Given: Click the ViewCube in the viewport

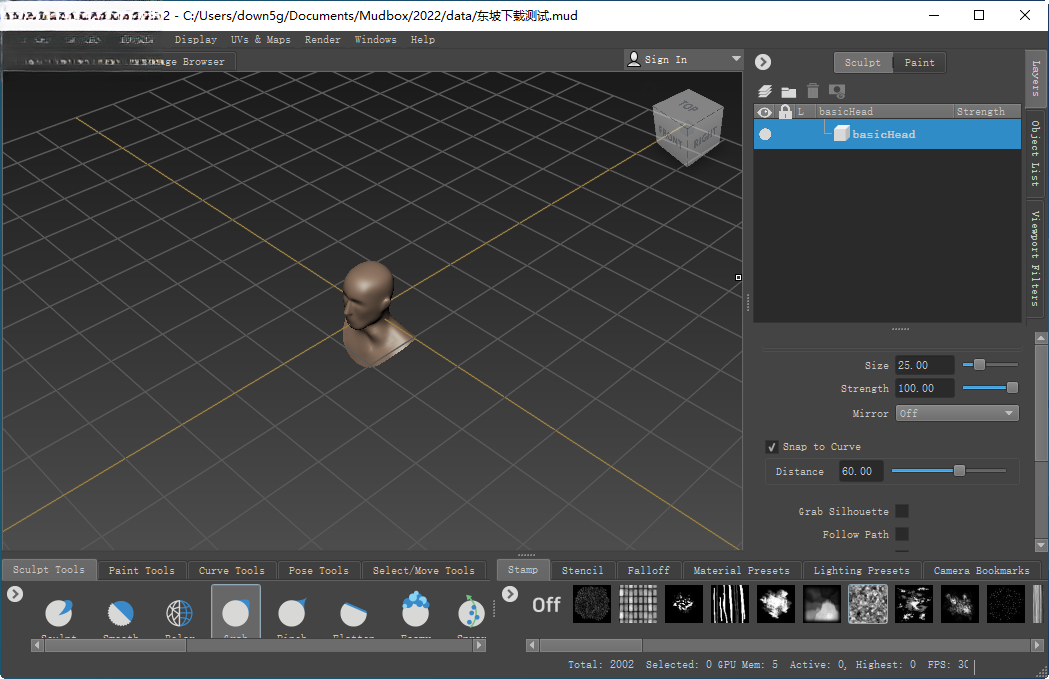Looking at the screenshot, I should (688, 128).
